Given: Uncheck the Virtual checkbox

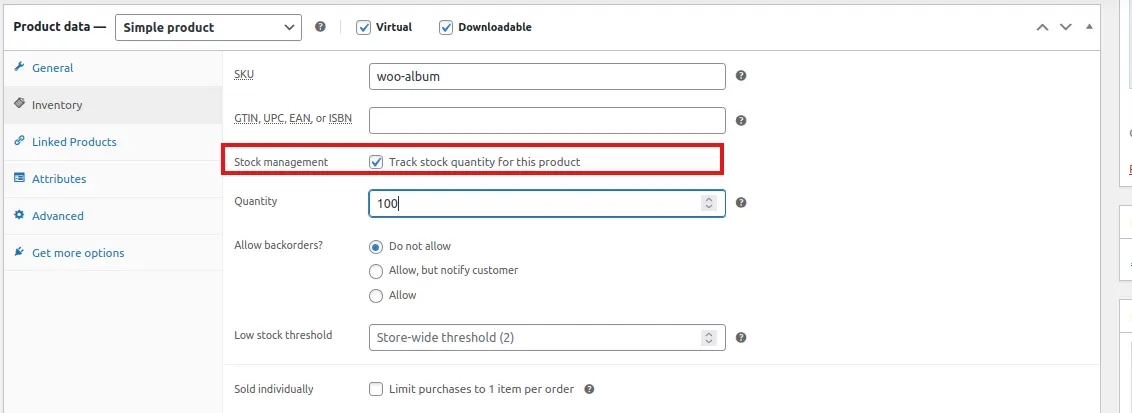Looking at the screenshot, I should (x=364, y=27).
